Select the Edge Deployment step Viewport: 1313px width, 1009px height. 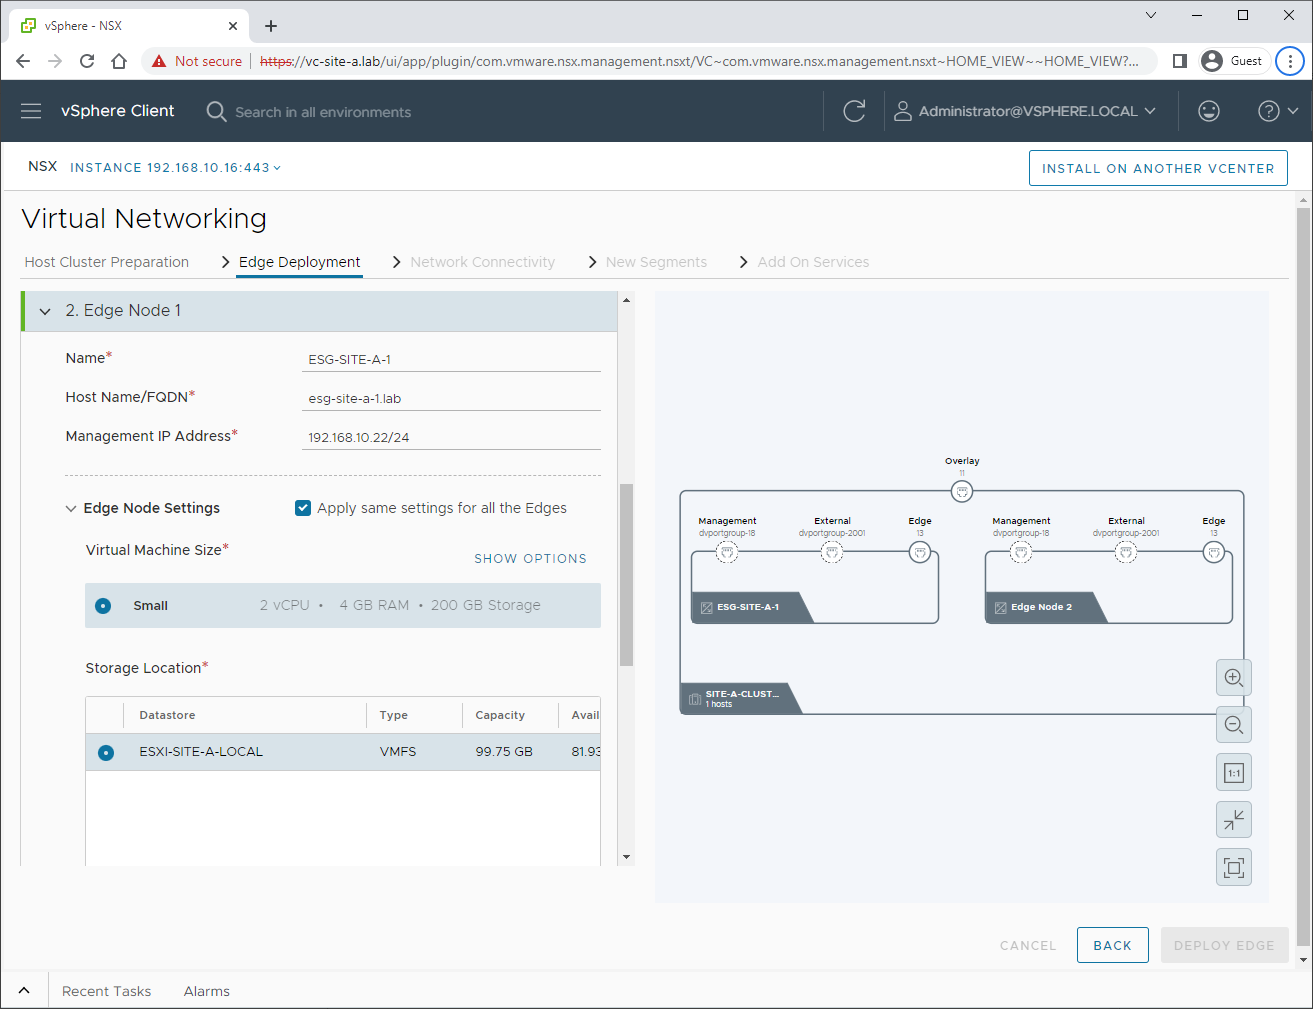[x=300, y=262]
